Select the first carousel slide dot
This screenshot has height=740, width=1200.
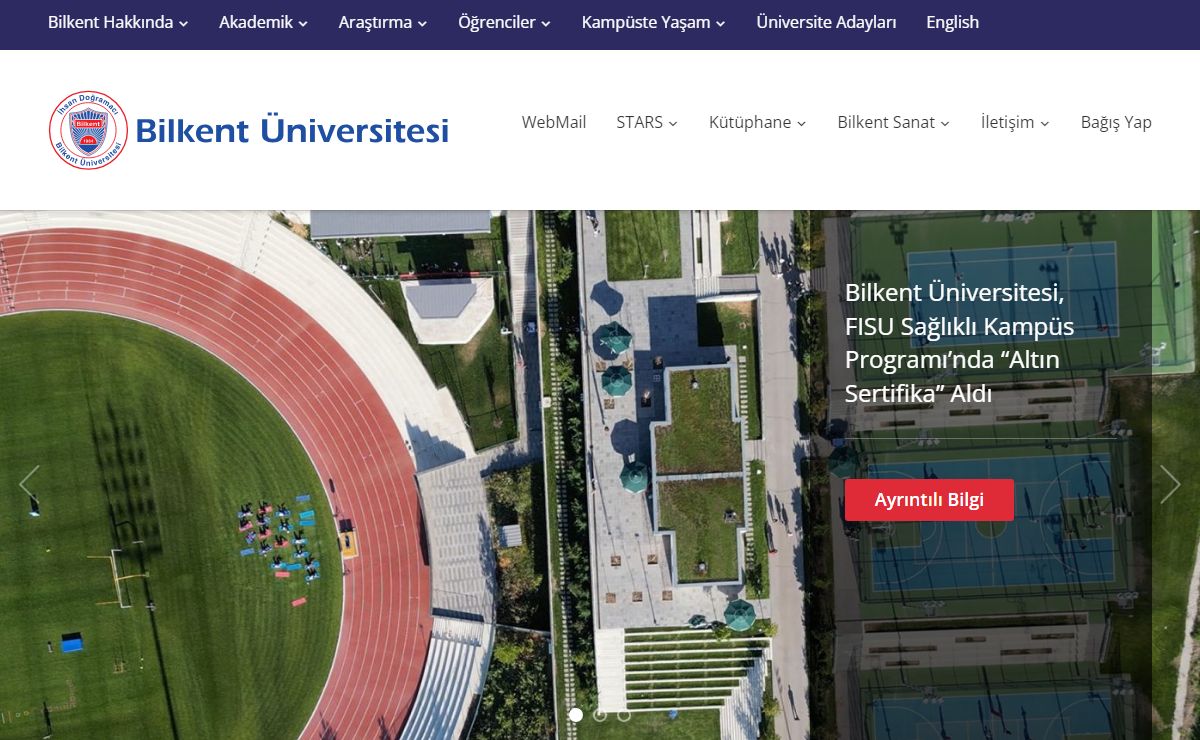coord(576,715)
